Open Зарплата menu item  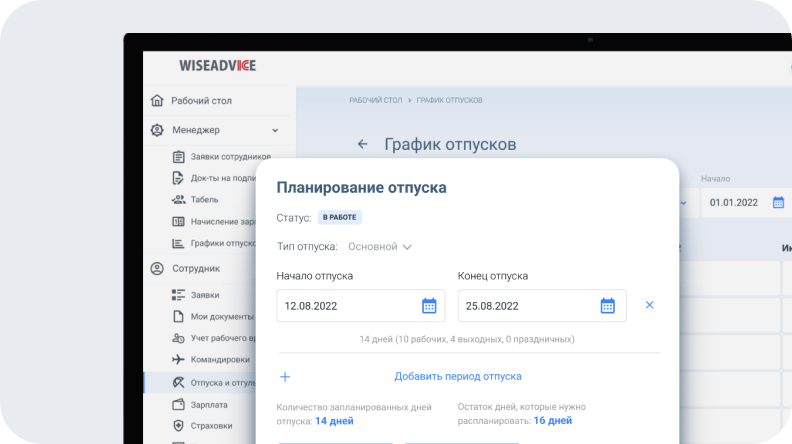[x=209, y=405]
